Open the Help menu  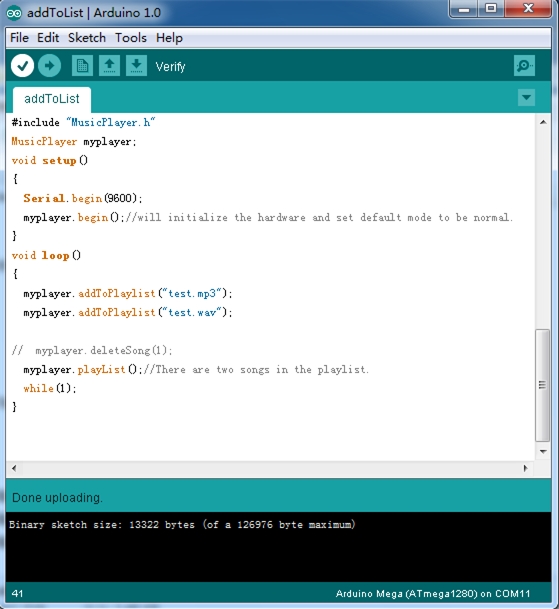[x=169, y=38]
